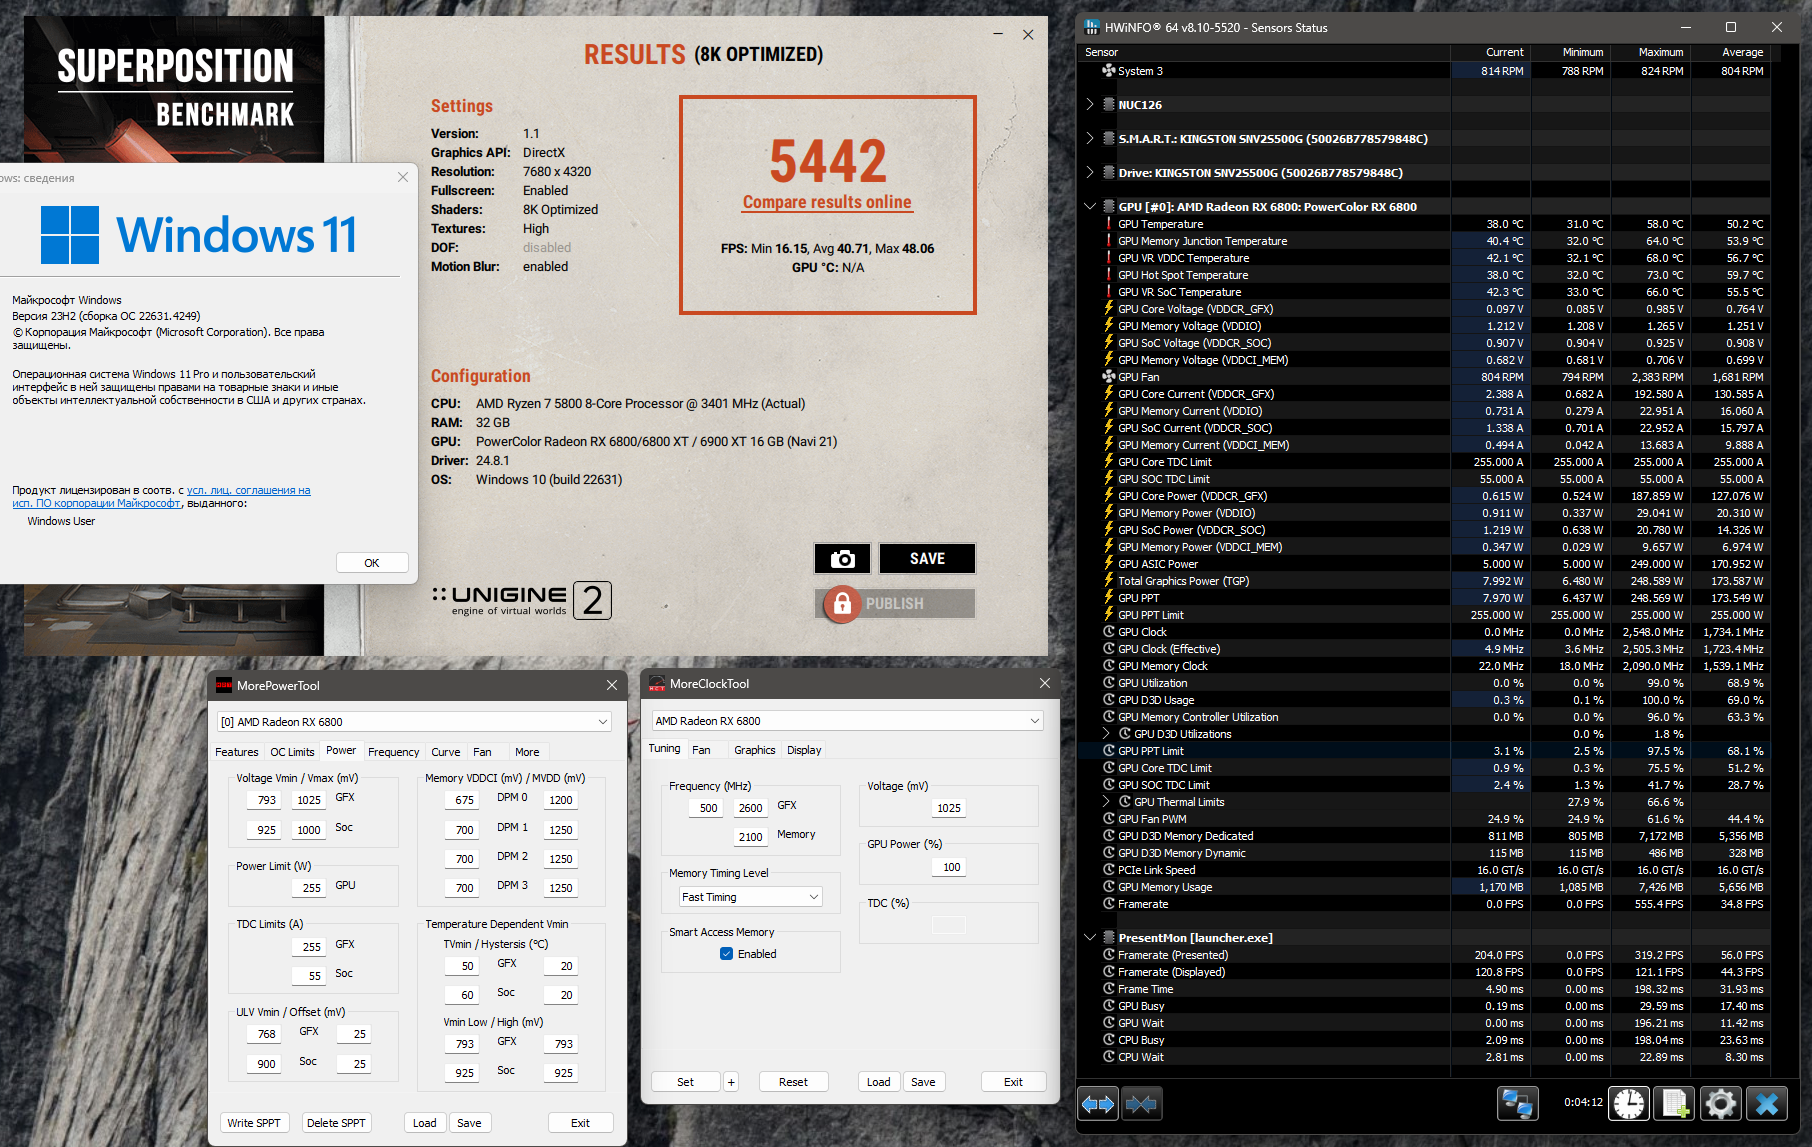Click OK in the Windows About dialog
Screen dimensions: 1812x1147
tap(372, 563)
